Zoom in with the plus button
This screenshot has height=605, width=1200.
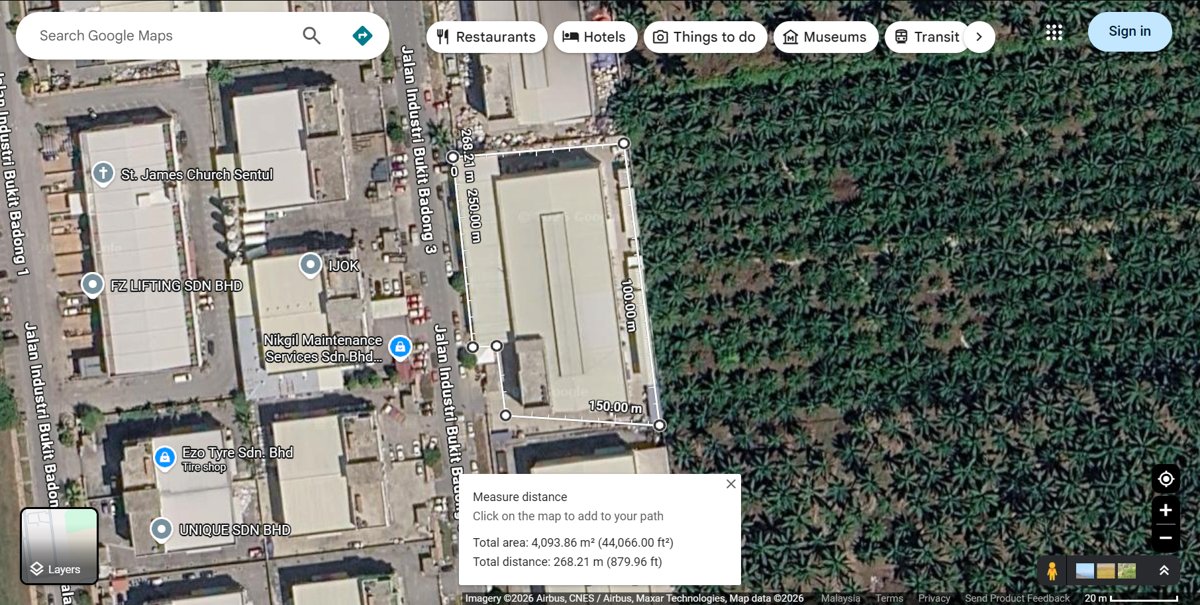[x=1165, y=510]
